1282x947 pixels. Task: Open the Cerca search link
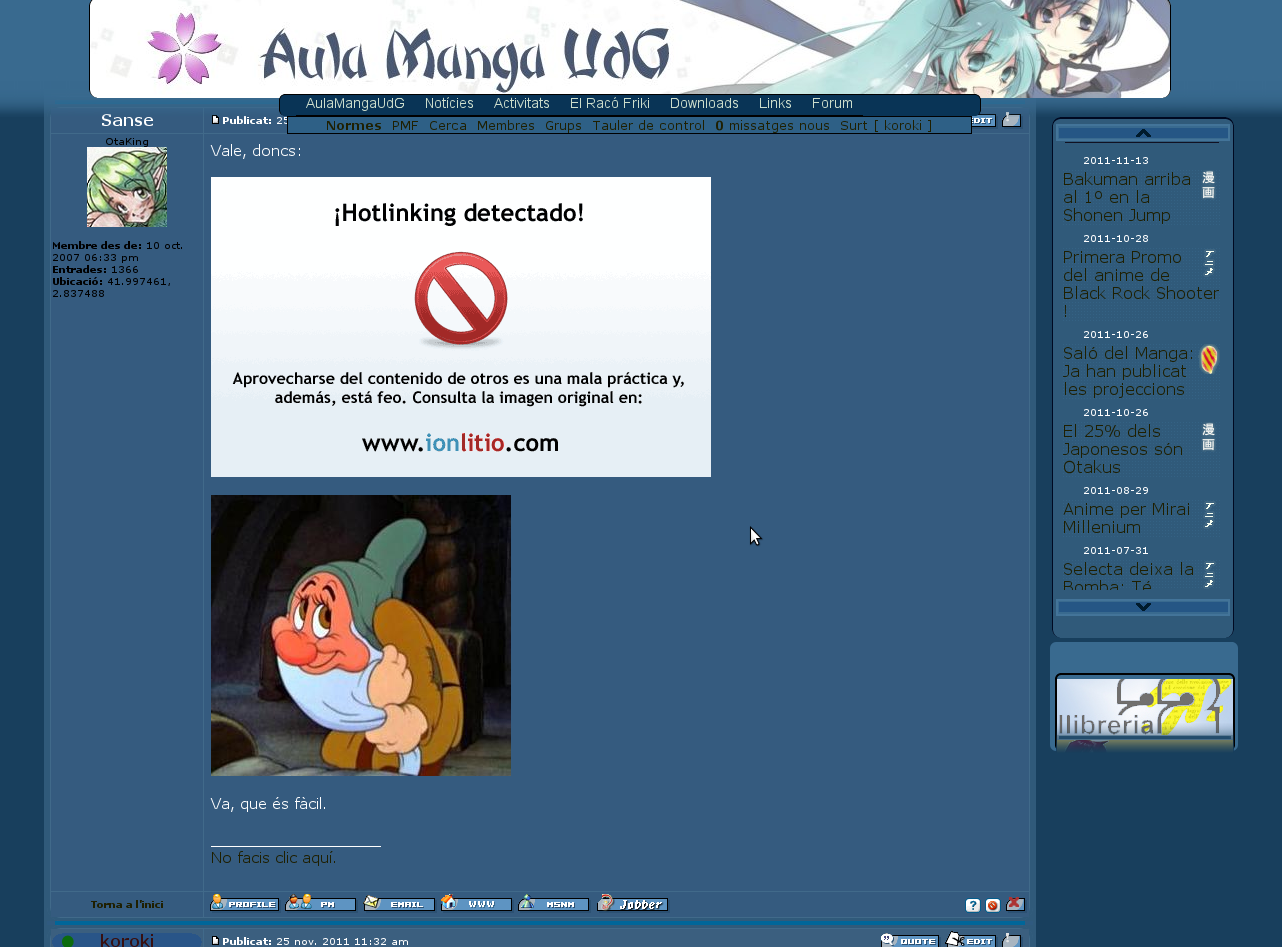[448, 125]
